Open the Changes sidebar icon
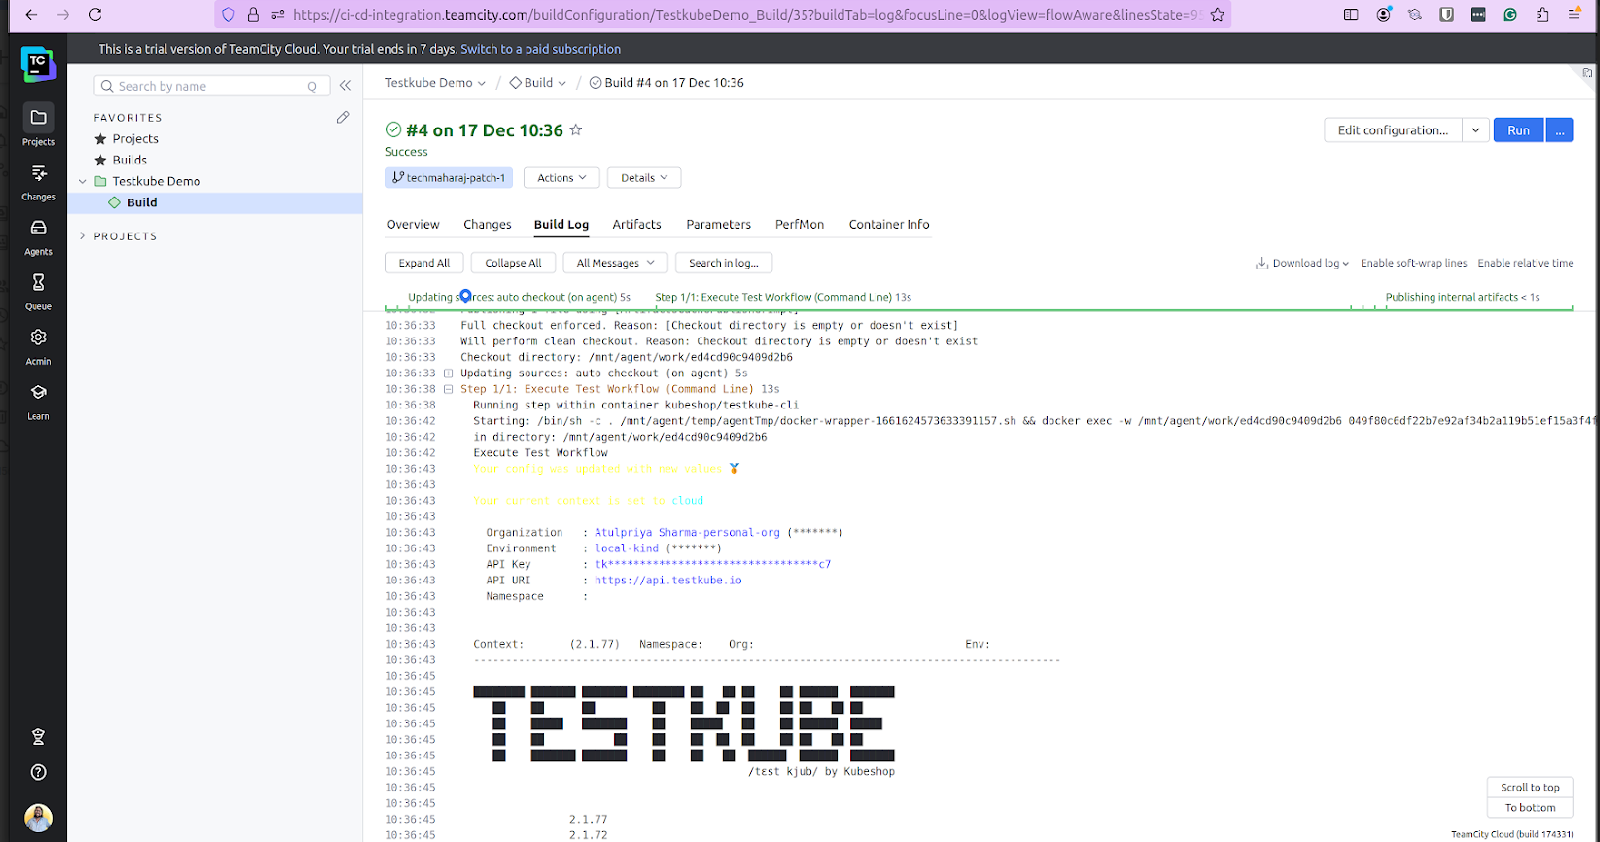The height and width of the screenshot is (842, 1600). coord(38,173)
